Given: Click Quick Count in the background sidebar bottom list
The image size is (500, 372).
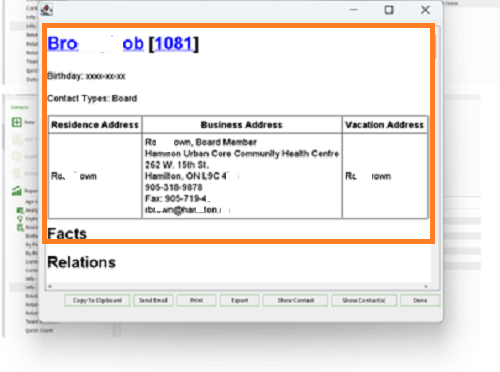Looking at the screenshot, I should (39, 331).
